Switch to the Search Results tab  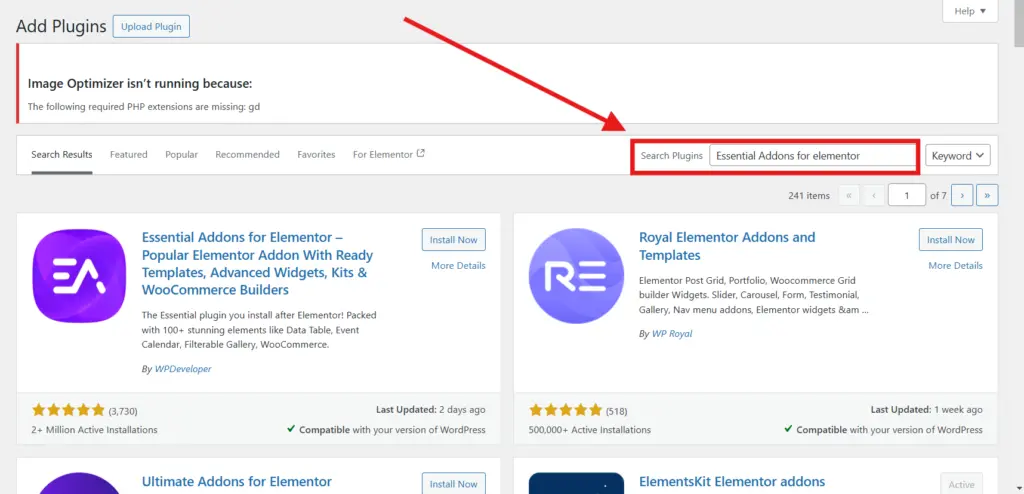pos(62,155)
